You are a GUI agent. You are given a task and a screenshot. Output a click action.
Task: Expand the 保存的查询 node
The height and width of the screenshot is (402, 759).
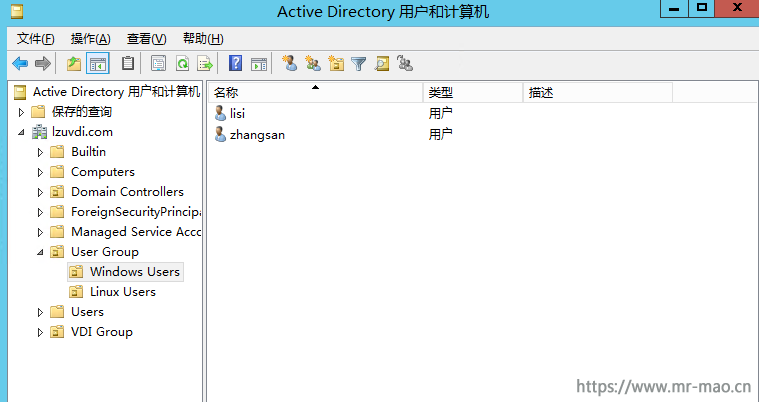[21, 112]
